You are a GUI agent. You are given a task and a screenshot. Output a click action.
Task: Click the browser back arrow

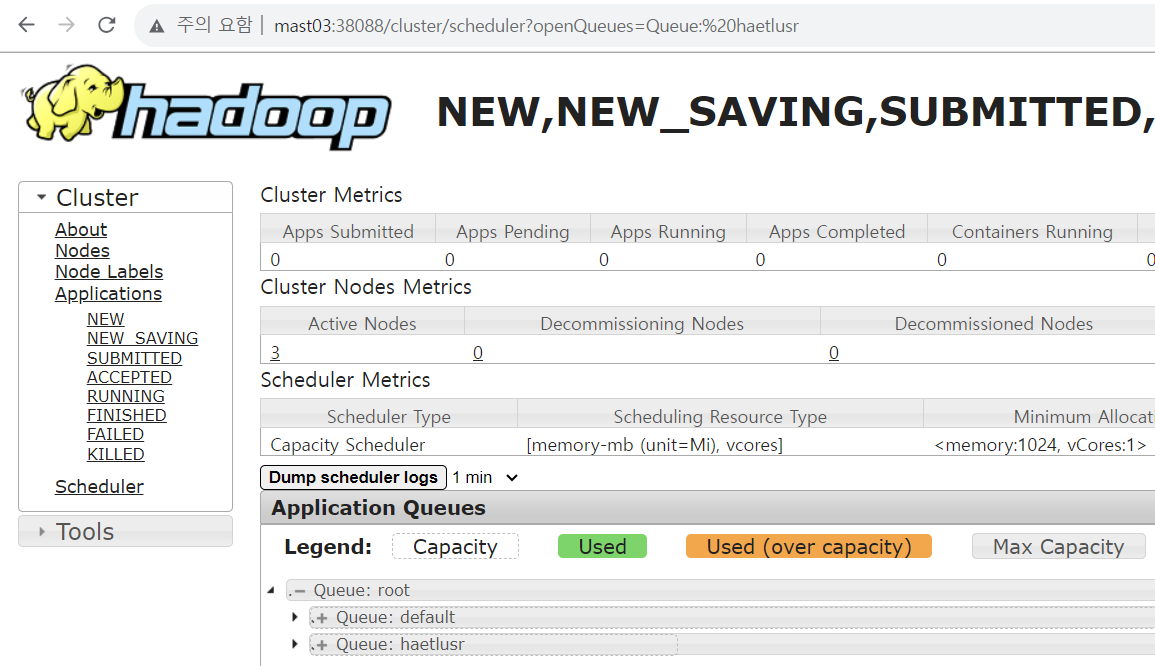pos(27,25)
